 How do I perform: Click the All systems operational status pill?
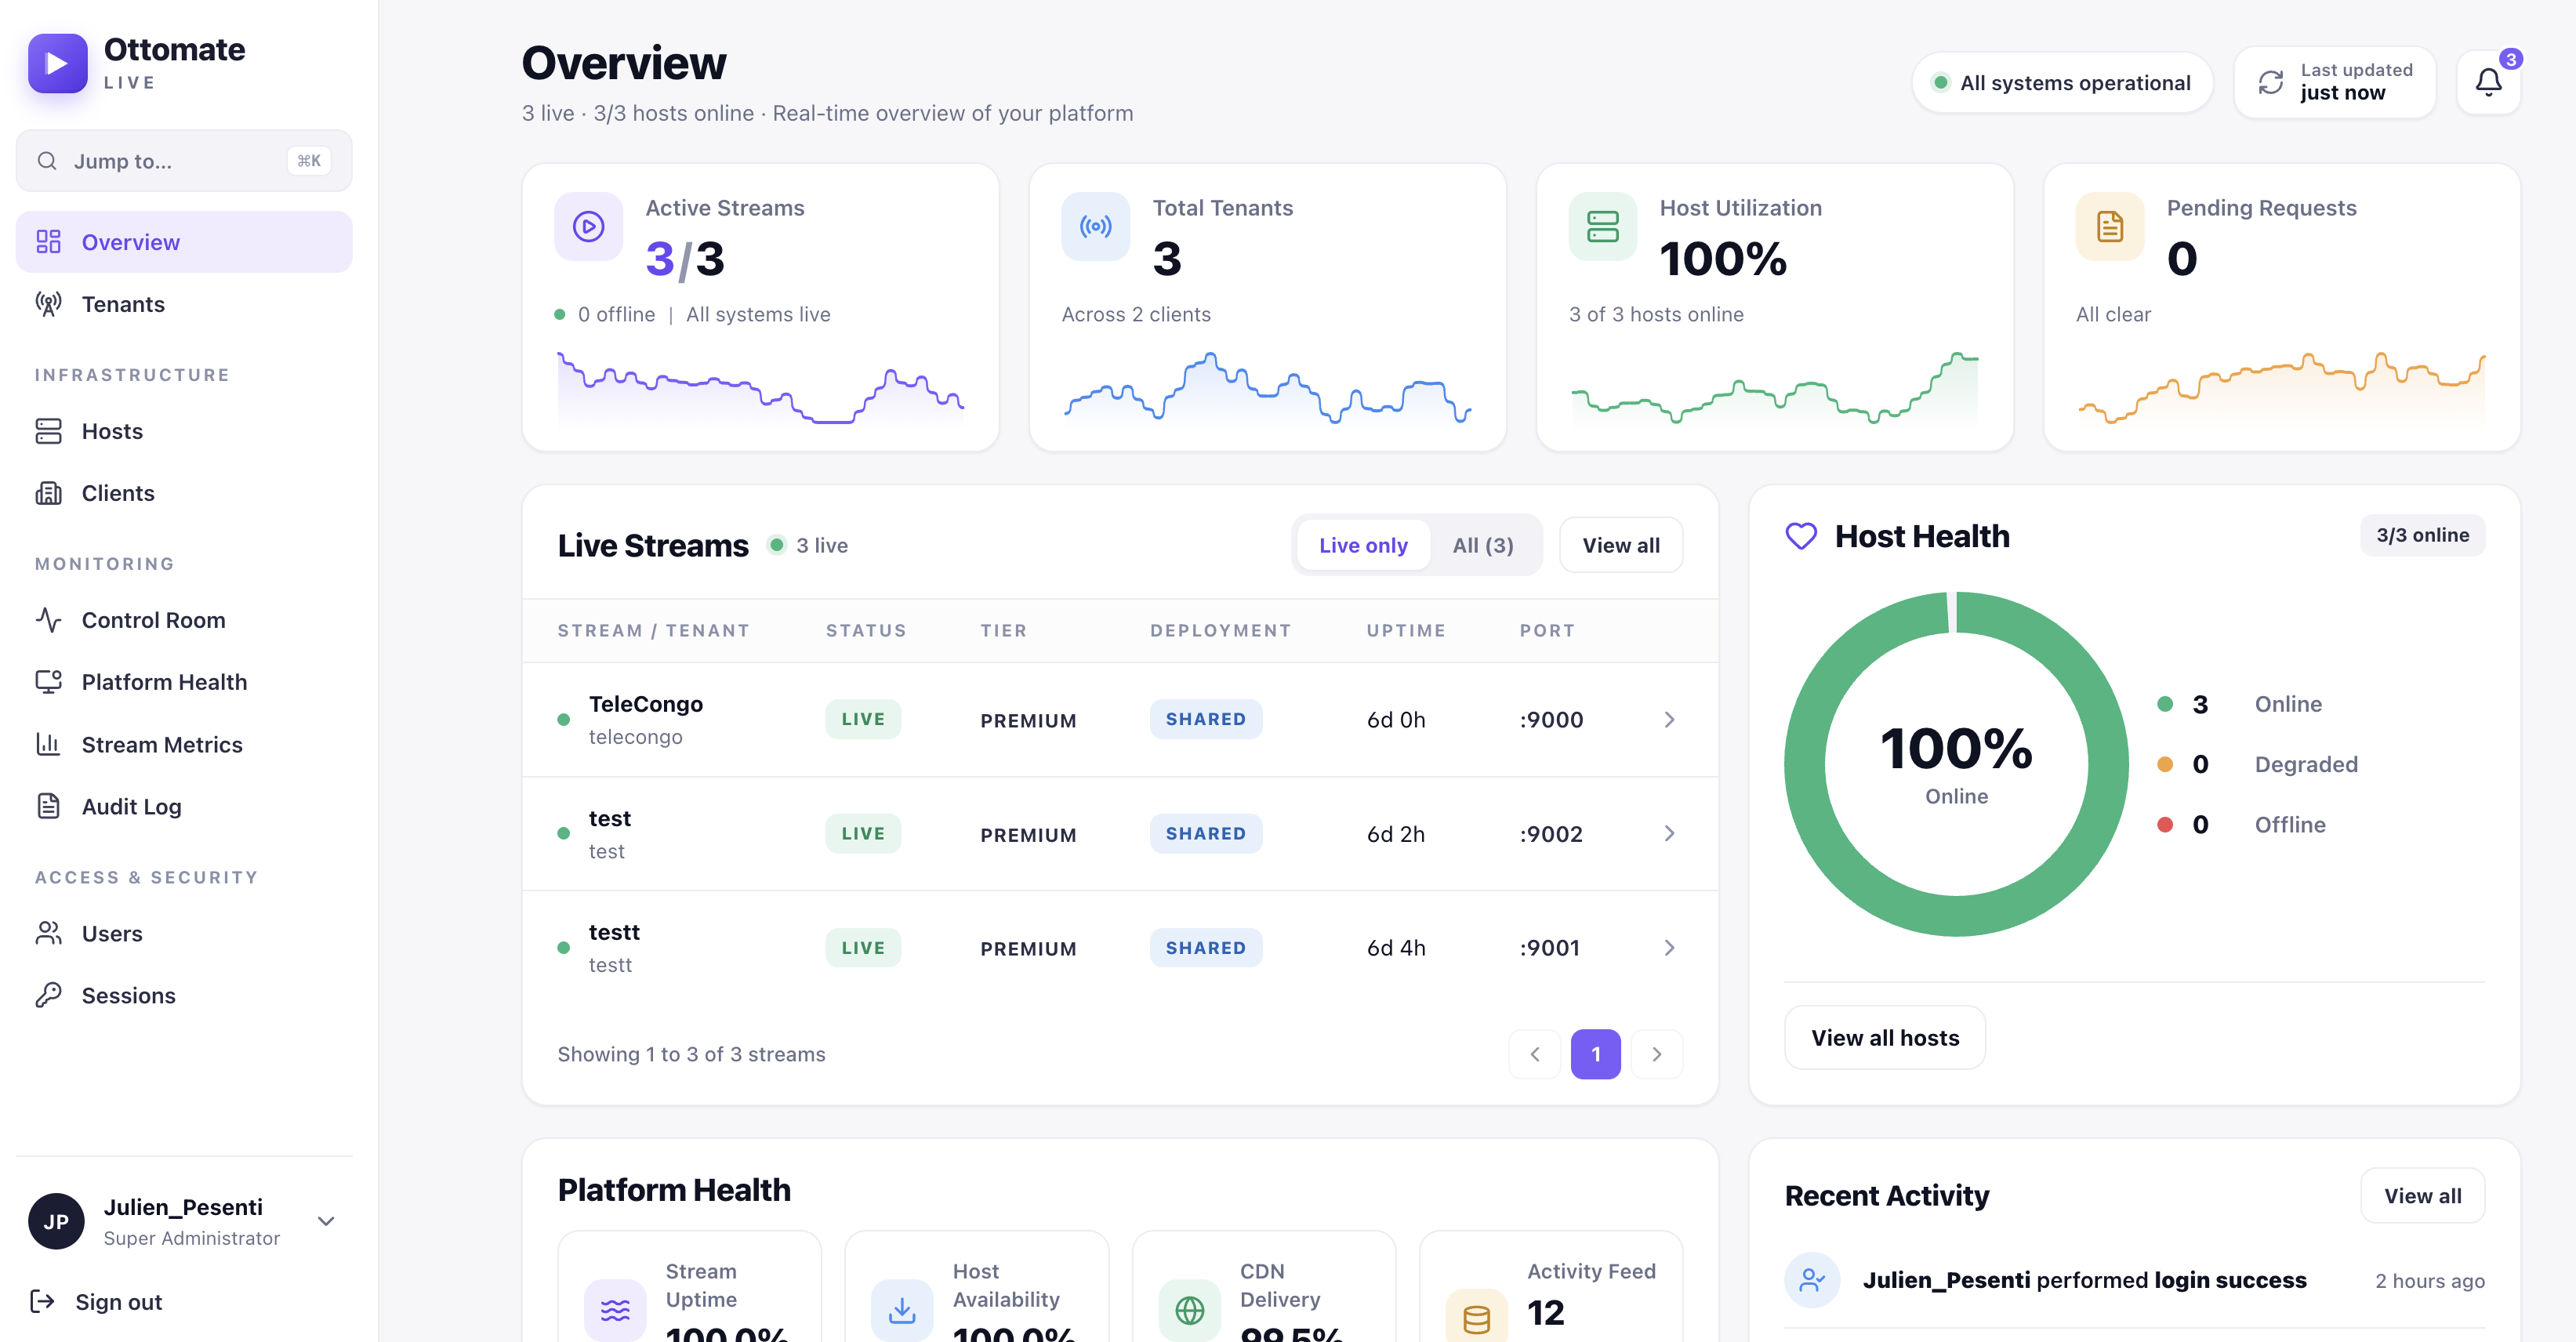coord(2062,82)
